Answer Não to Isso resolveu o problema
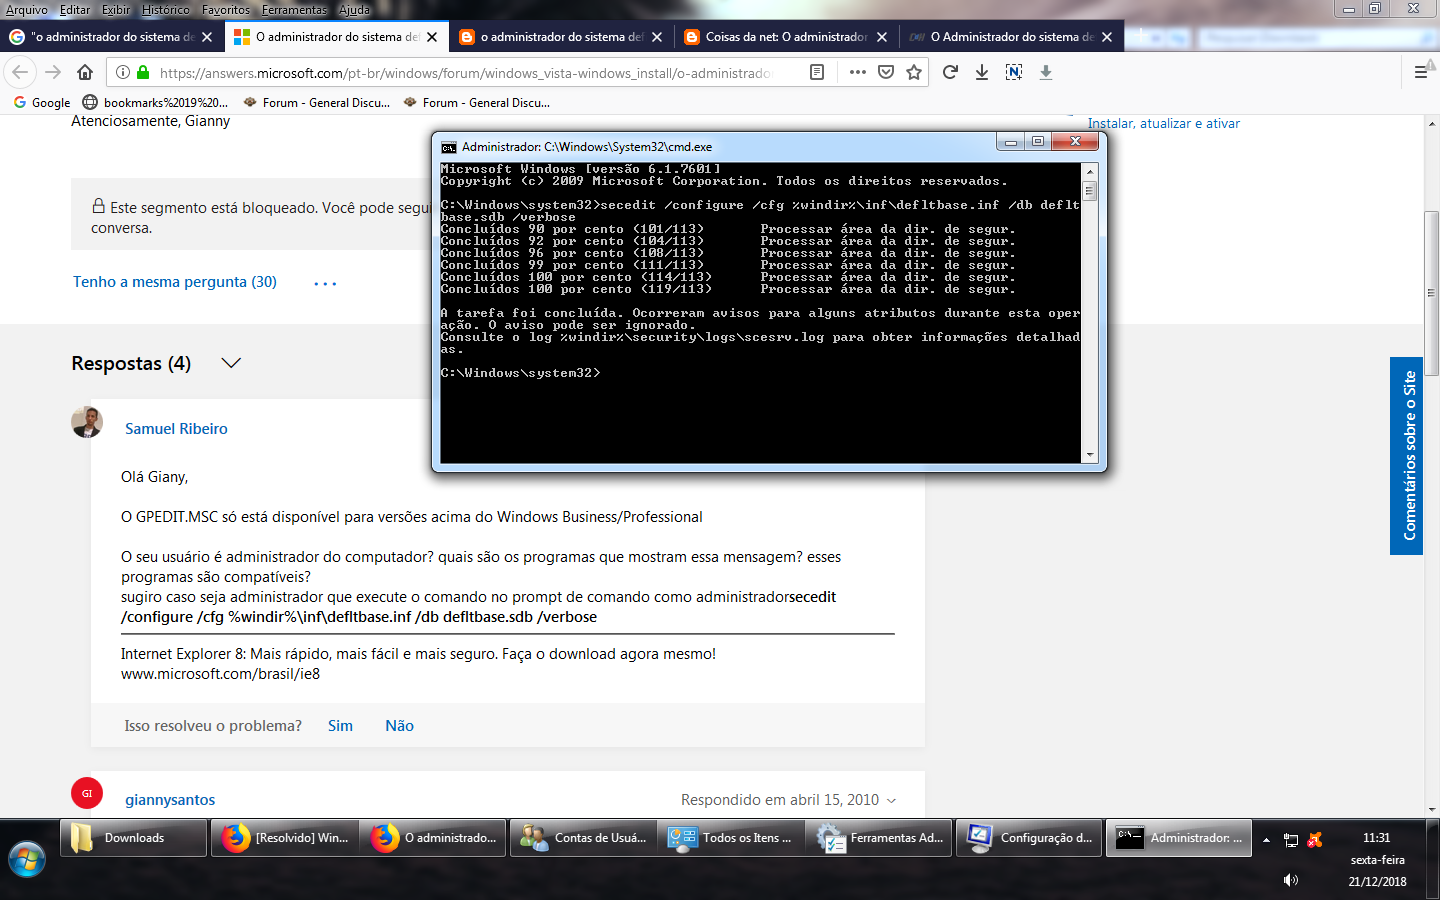Viewport: 1440px width, 900px height. pos(399,726)
